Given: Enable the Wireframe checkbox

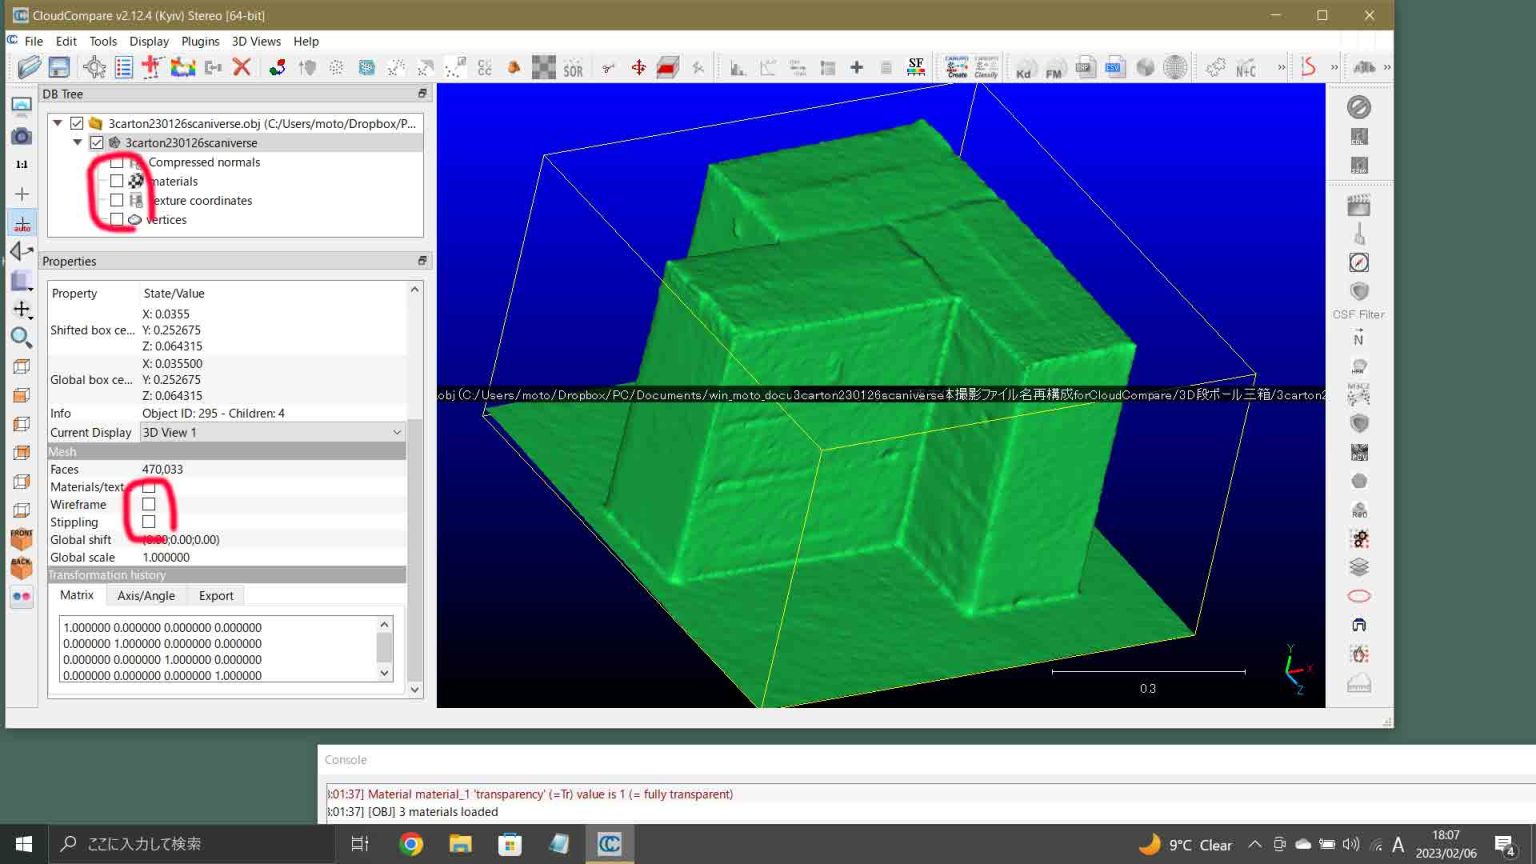Looking at the screenshot, I should [x=149, y=504].
